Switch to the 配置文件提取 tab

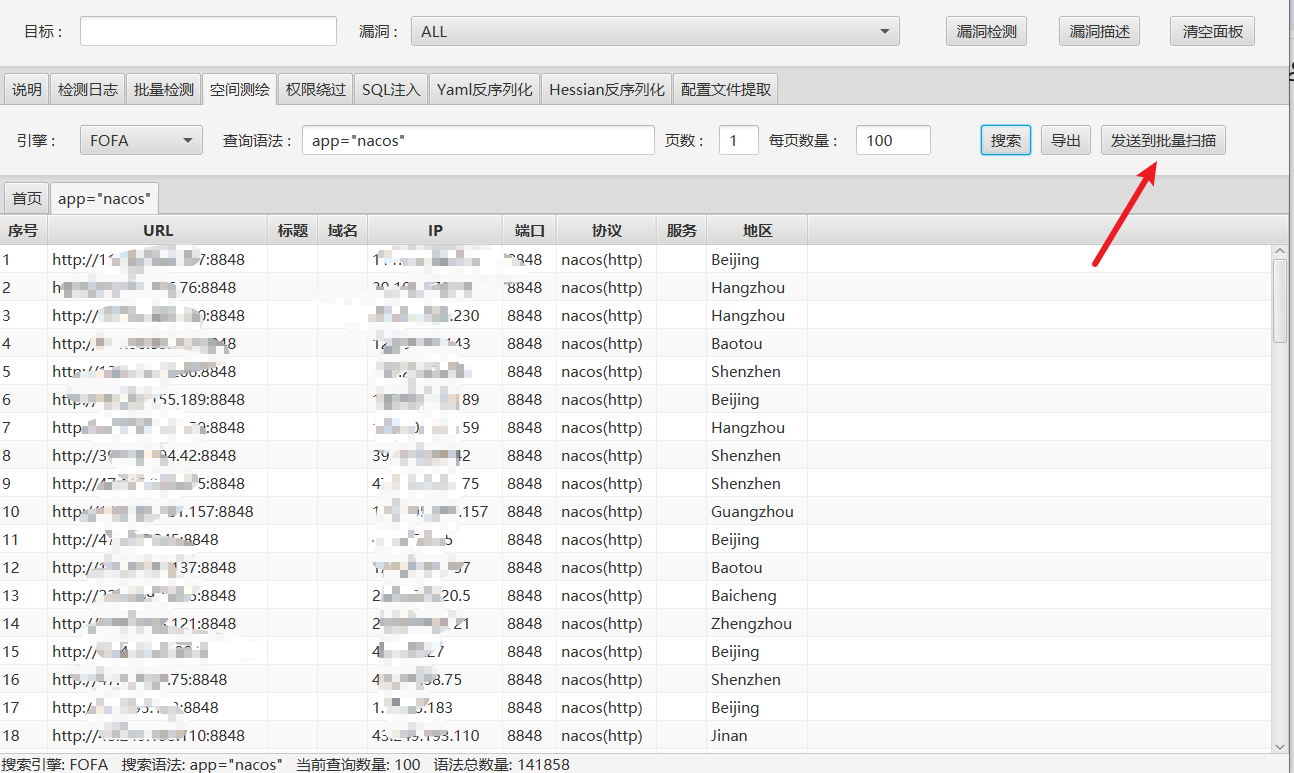[x=725, y=88]
